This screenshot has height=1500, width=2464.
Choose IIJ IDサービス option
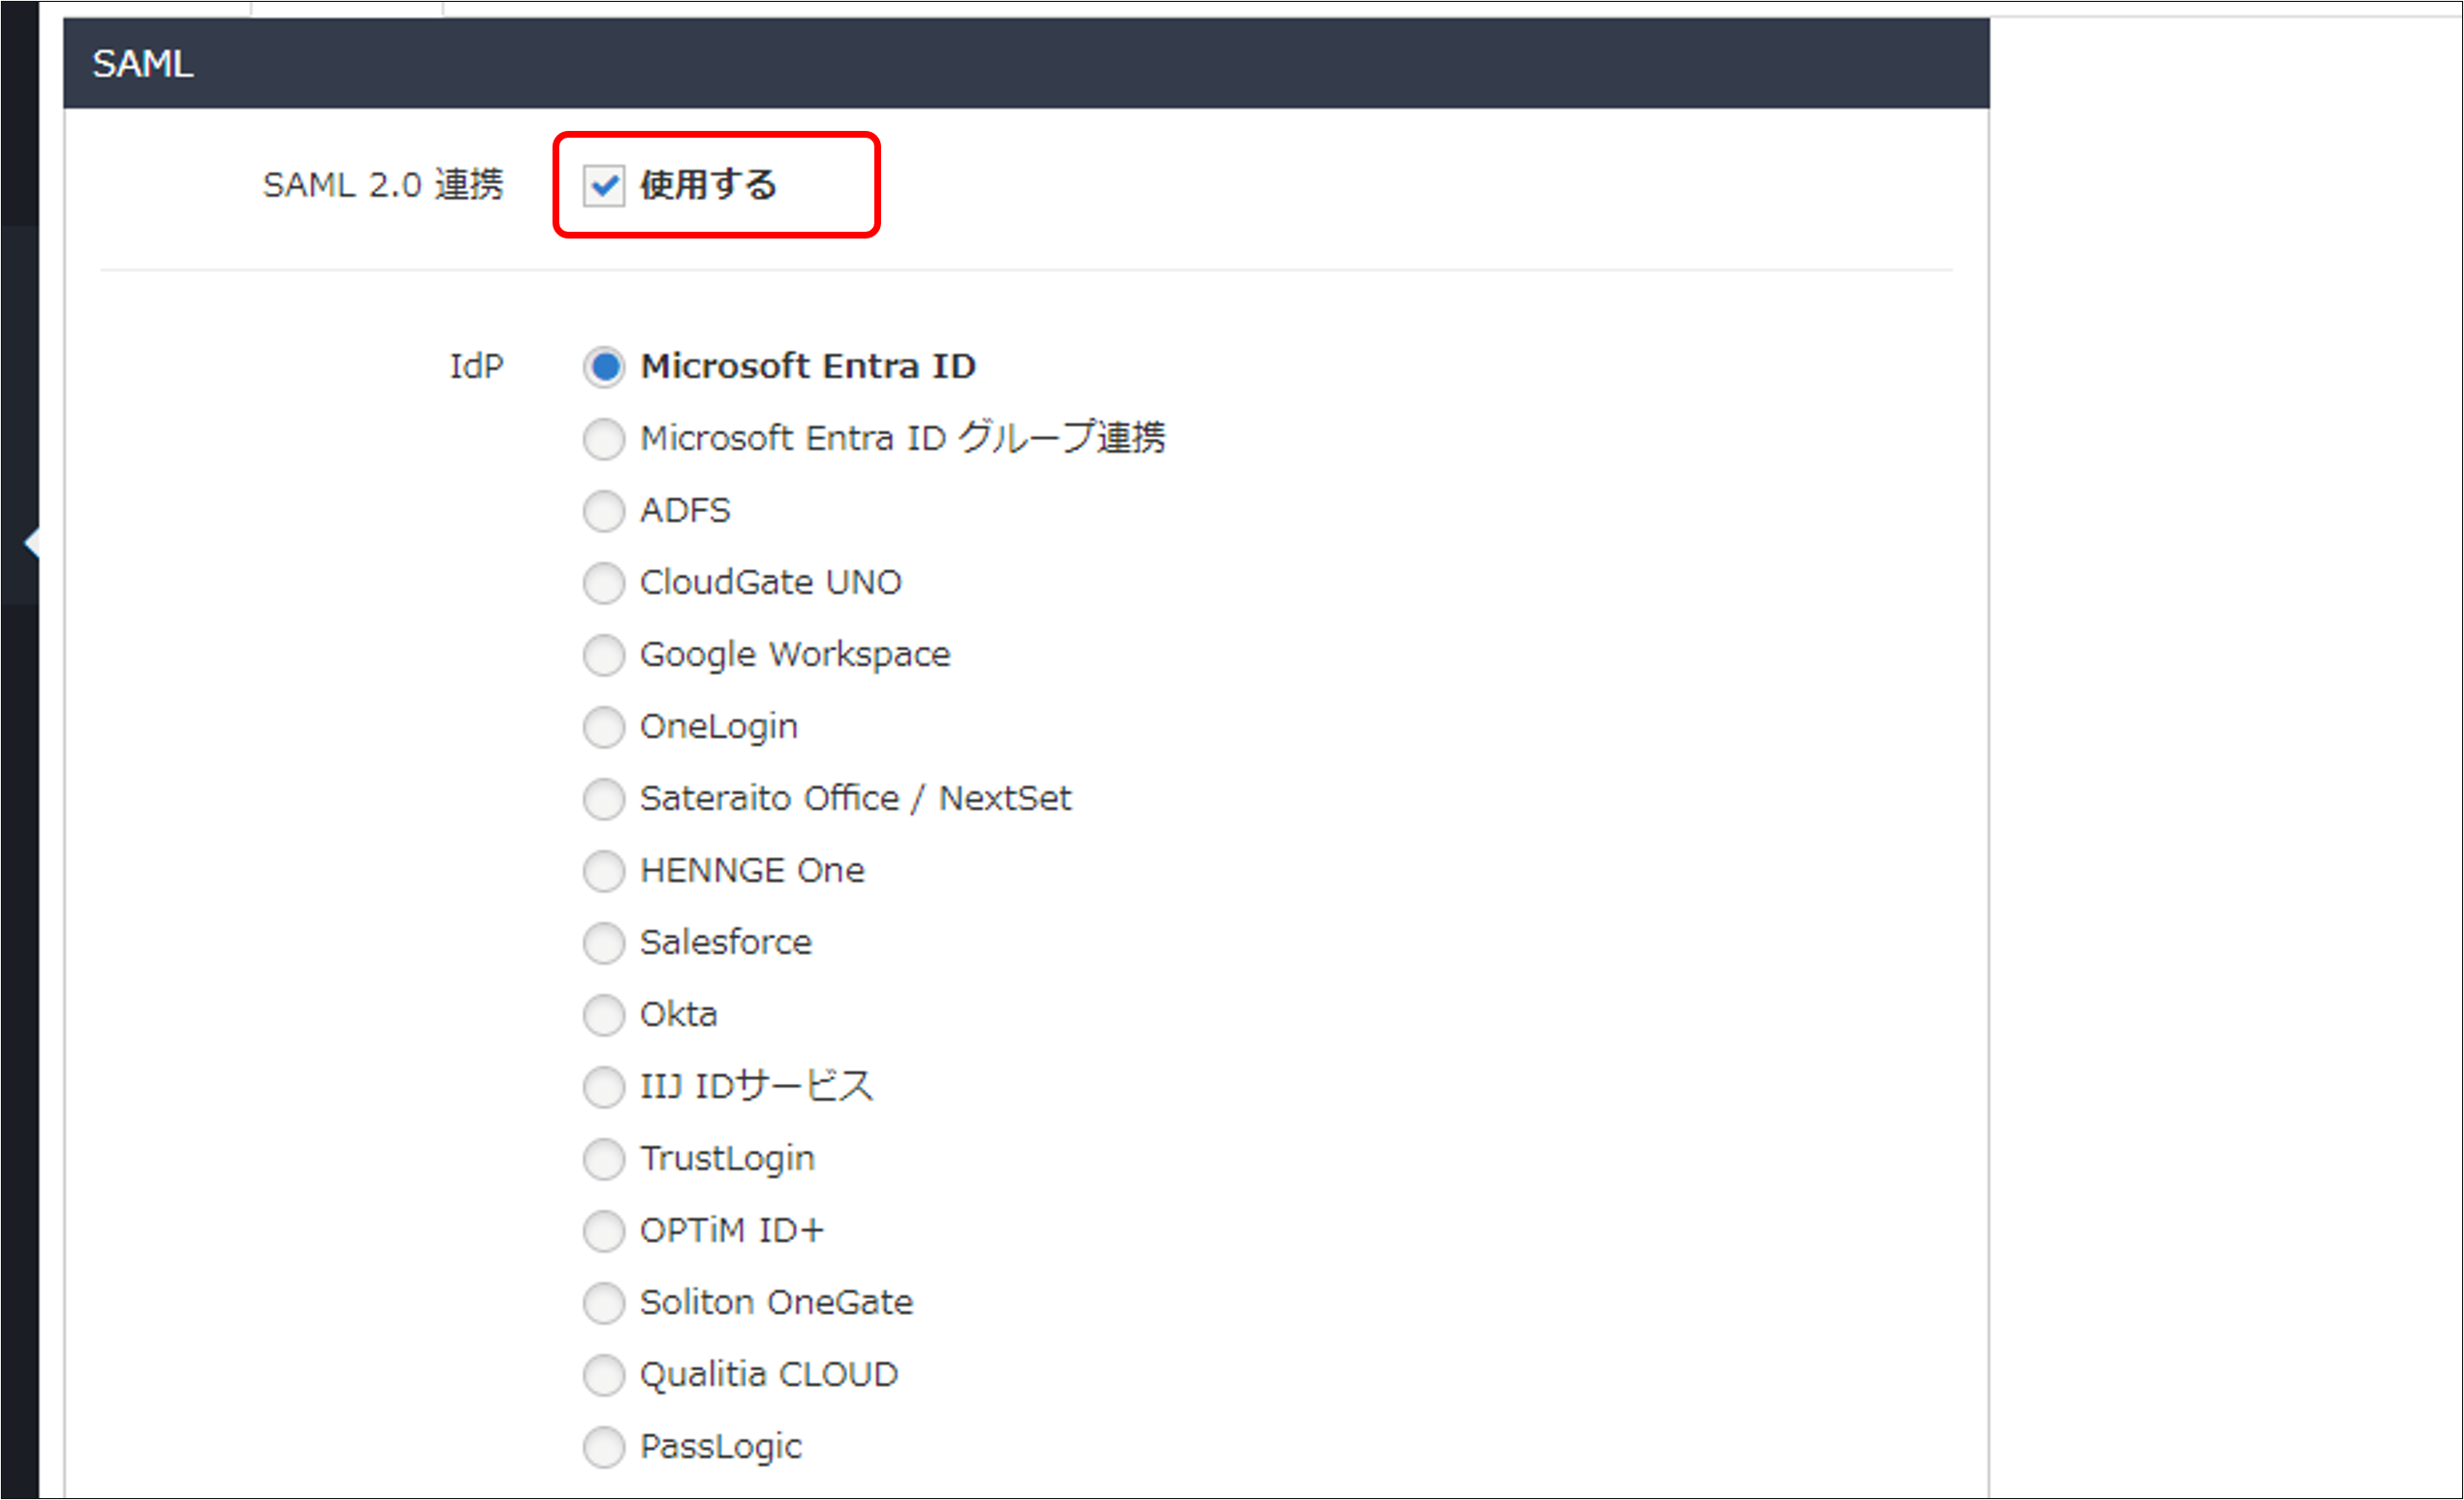(x=604, y=1087)
